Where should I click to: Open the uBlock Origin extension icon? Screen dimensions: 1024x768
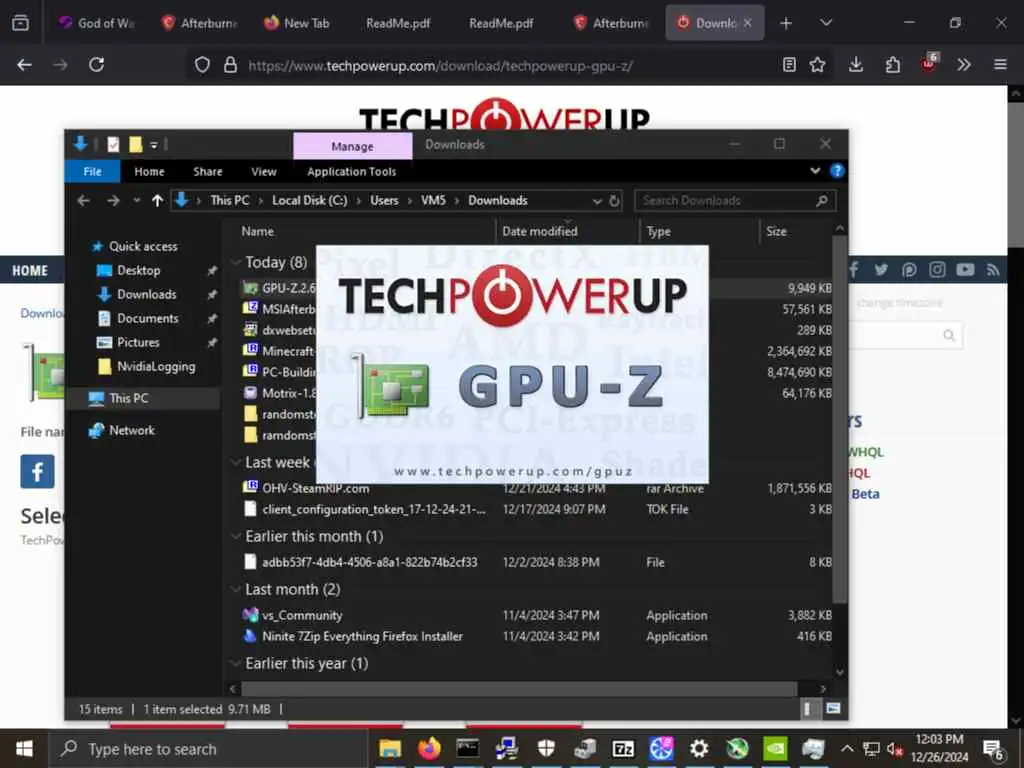[x=928, y=64]
